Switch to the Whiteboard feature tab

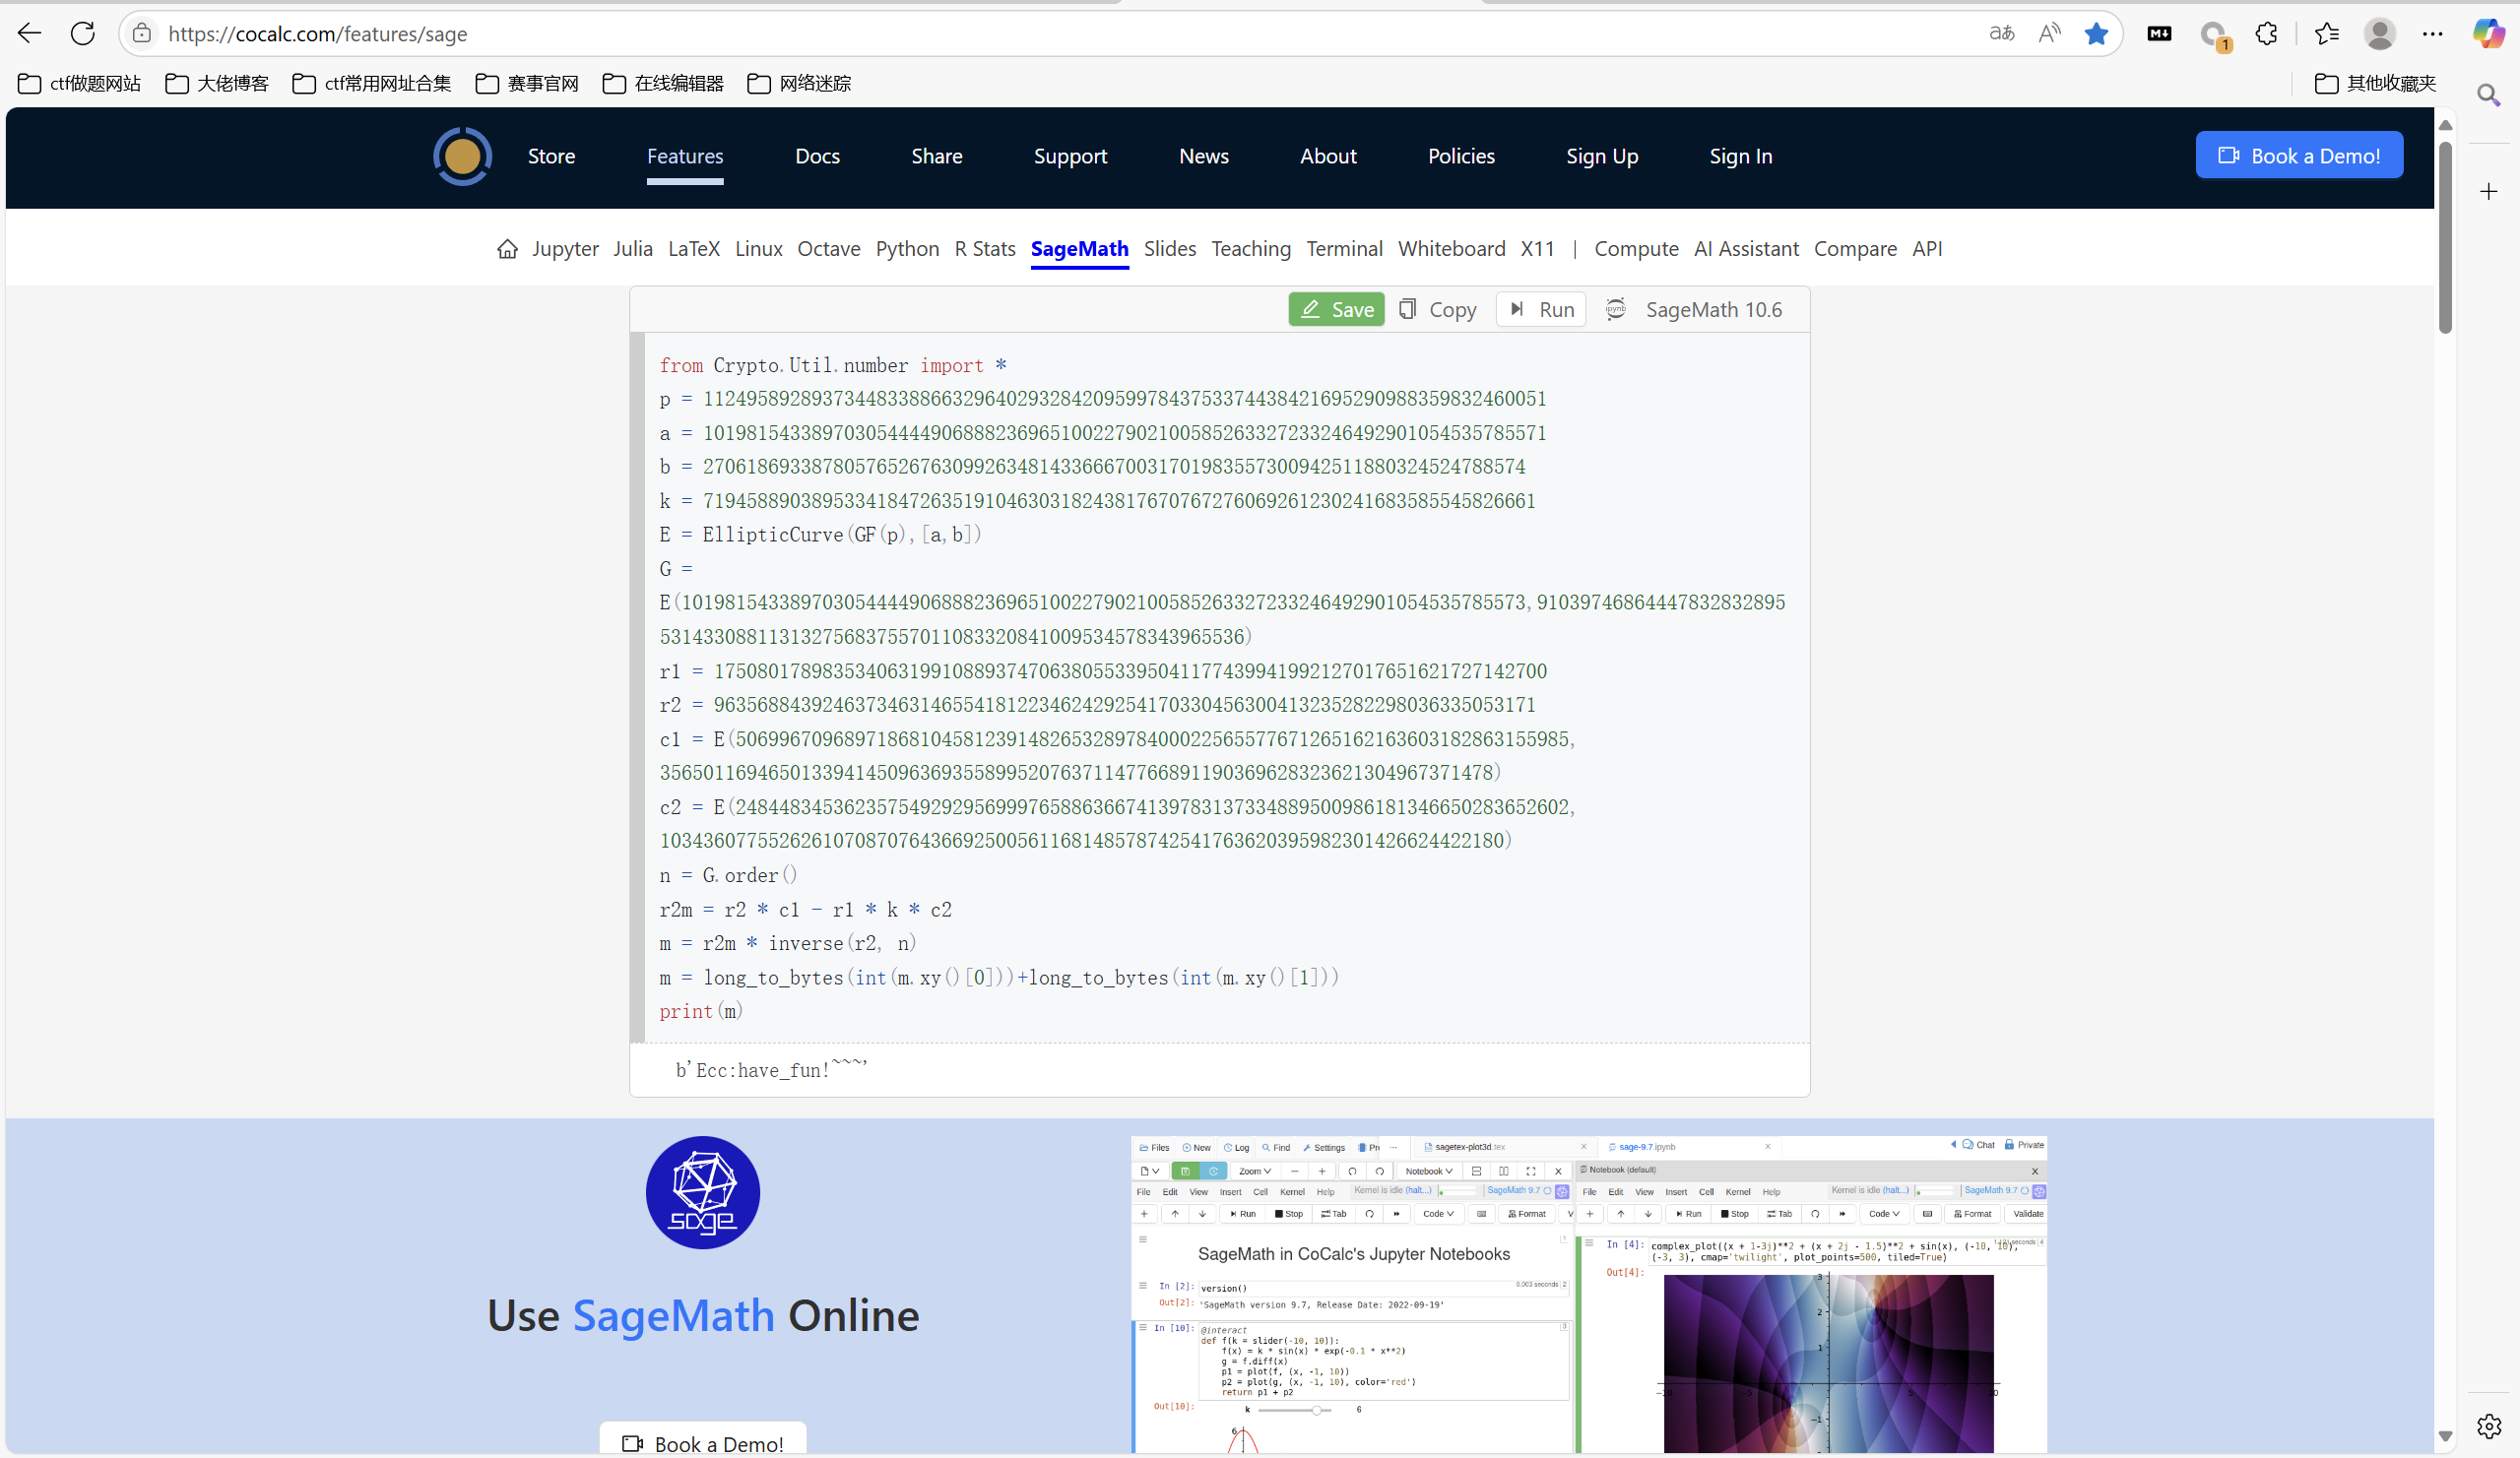click(1452, 249)
